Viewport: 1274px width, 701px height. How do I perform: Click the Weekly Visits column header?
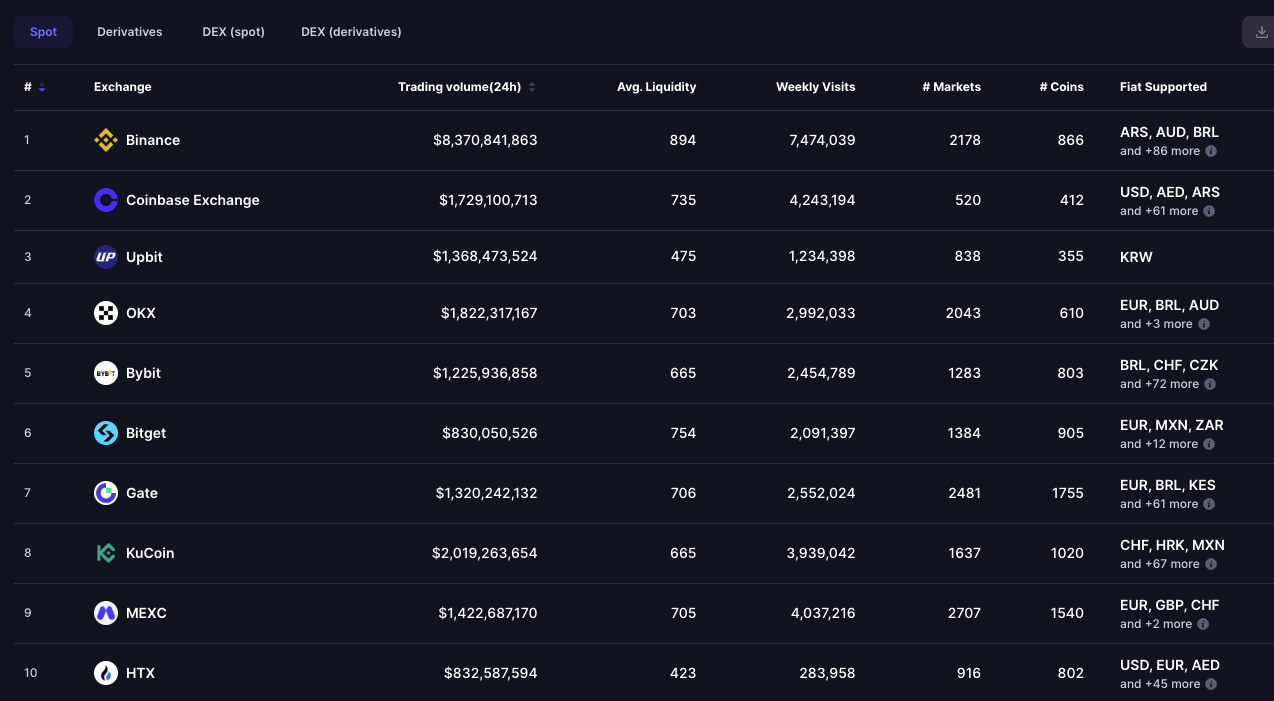816,87
